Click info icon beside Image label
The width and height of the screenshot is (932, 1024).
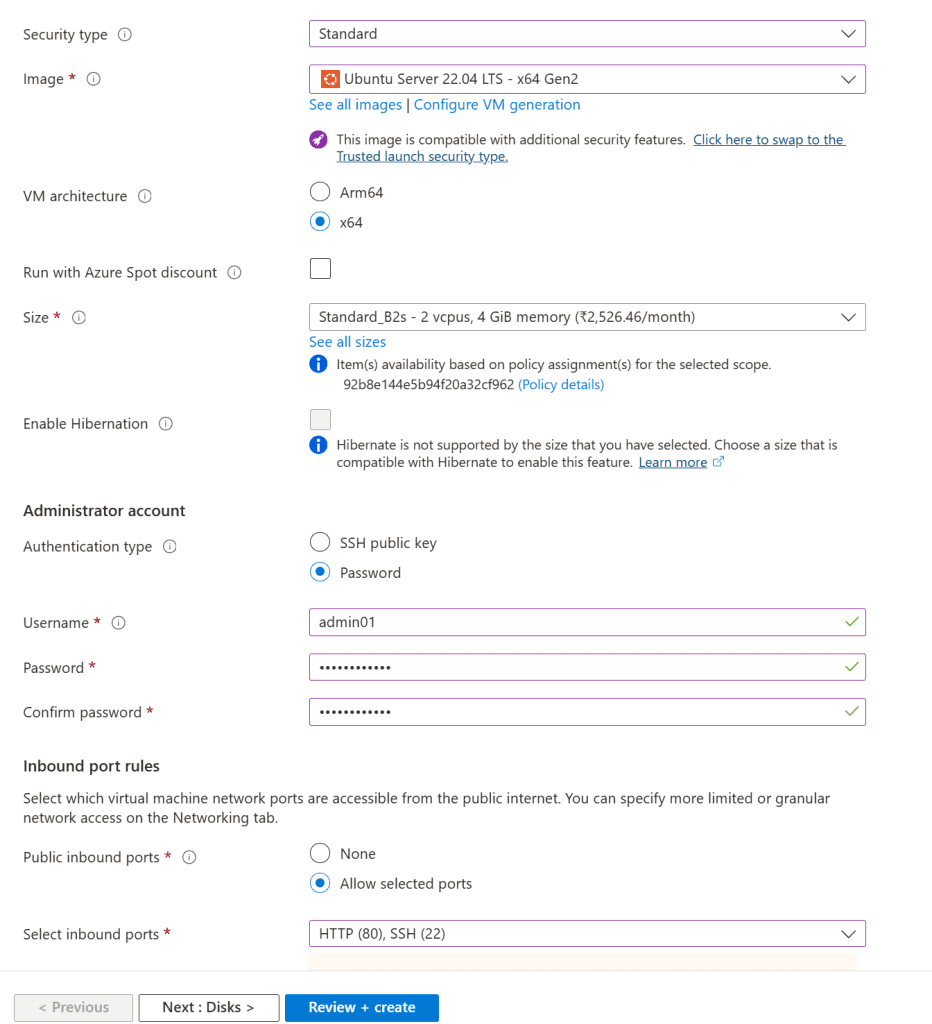point(94,79)
